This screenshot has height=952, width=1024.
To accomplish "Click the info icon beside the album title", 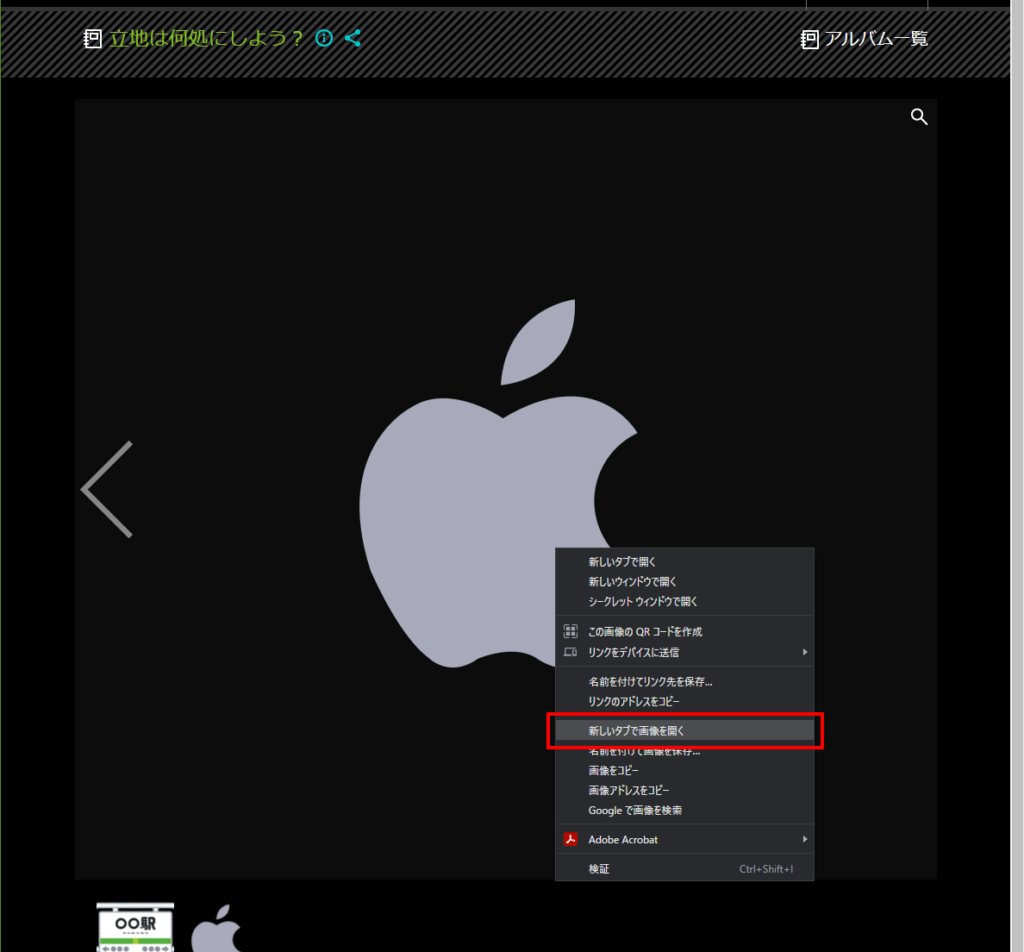I will (x=324, y=39).
